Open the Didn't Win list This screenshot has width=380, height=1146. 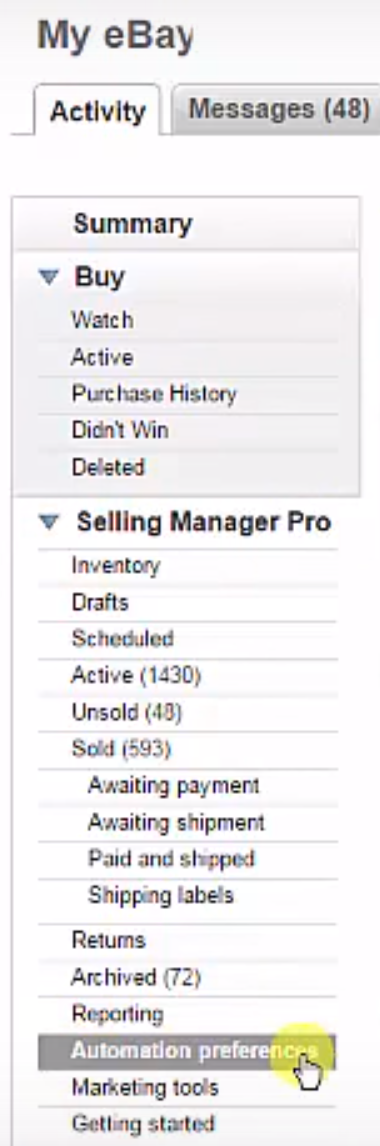tap(120, 430)
